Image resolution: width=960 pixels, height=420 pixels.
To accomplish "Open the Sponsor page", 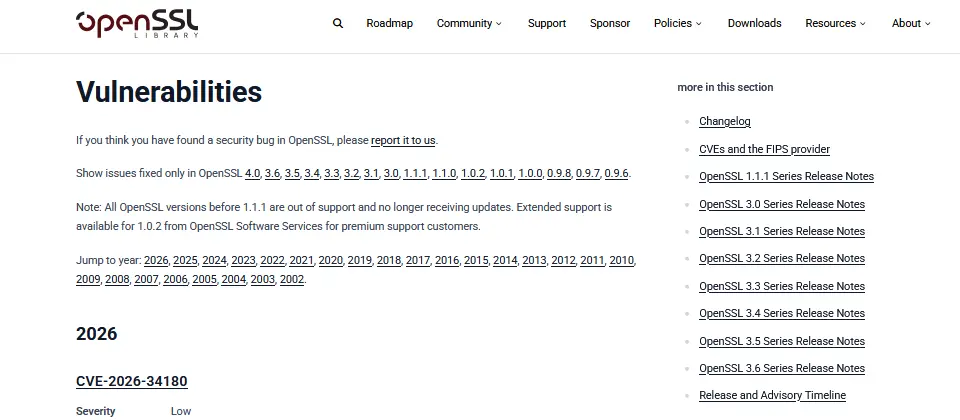I will (610, 23).
